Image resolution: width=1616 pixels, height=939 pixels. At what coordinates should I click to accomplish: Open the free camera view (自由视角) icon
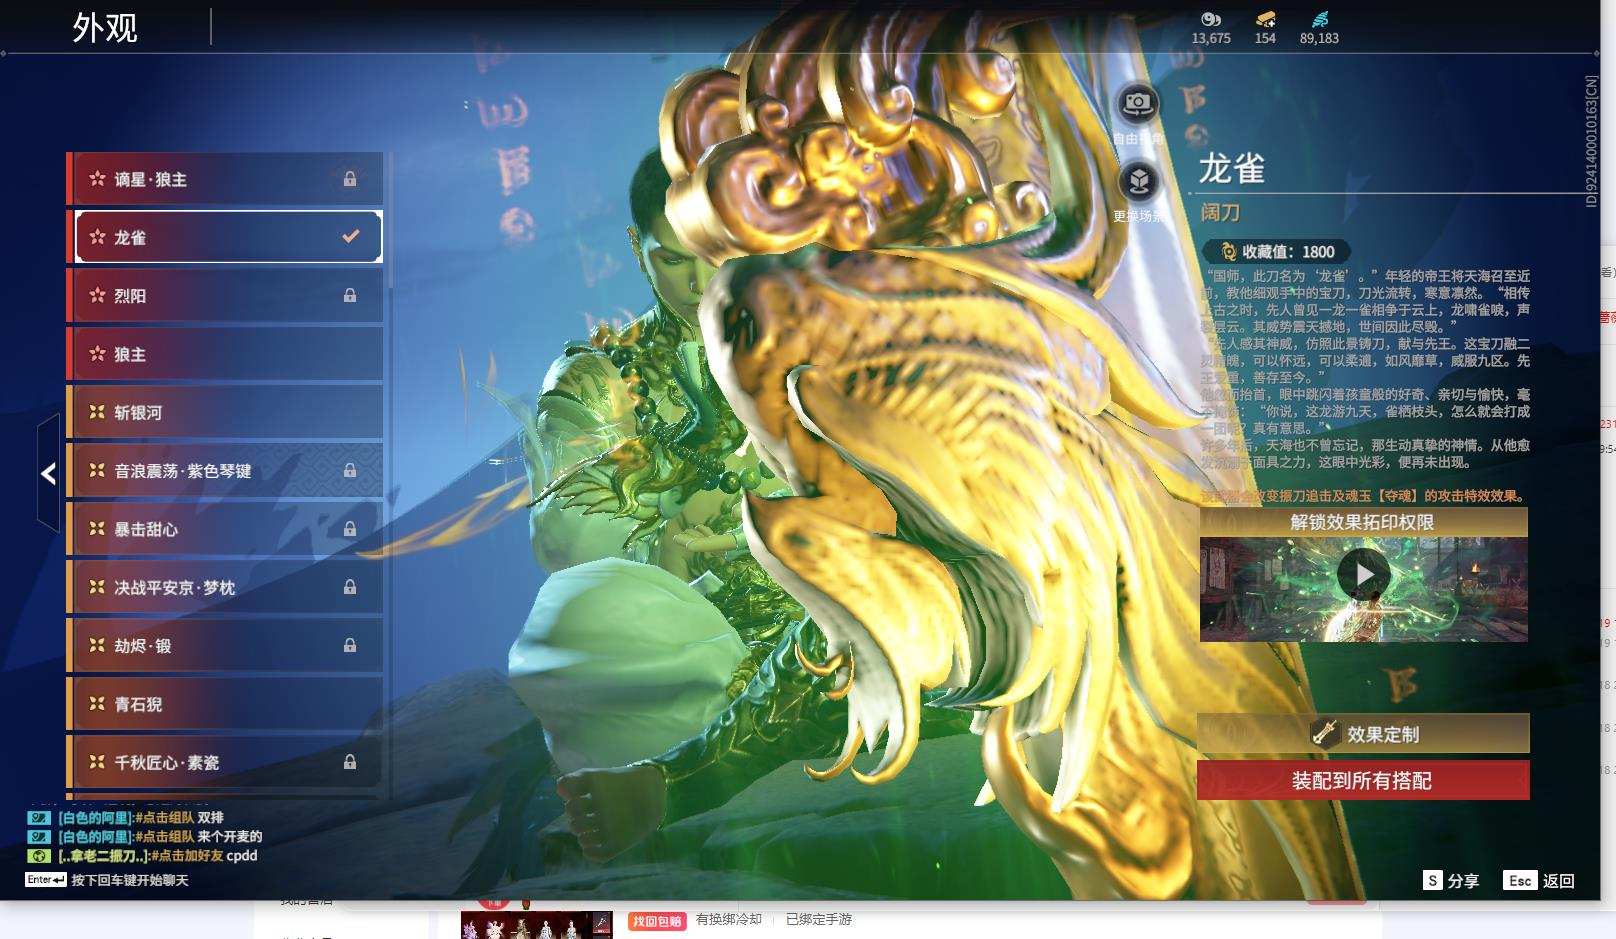pos(1138,102)
